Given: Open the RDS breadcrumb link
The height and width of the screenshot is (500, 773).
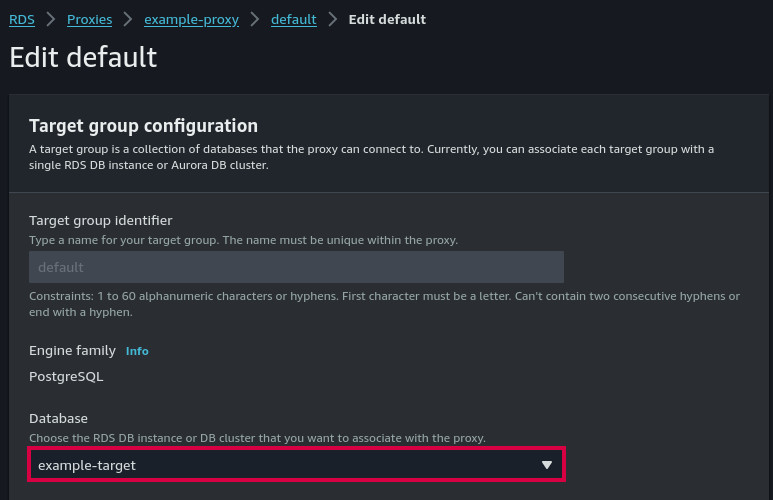Looking at the screenshot, I should tap(22, 19).
